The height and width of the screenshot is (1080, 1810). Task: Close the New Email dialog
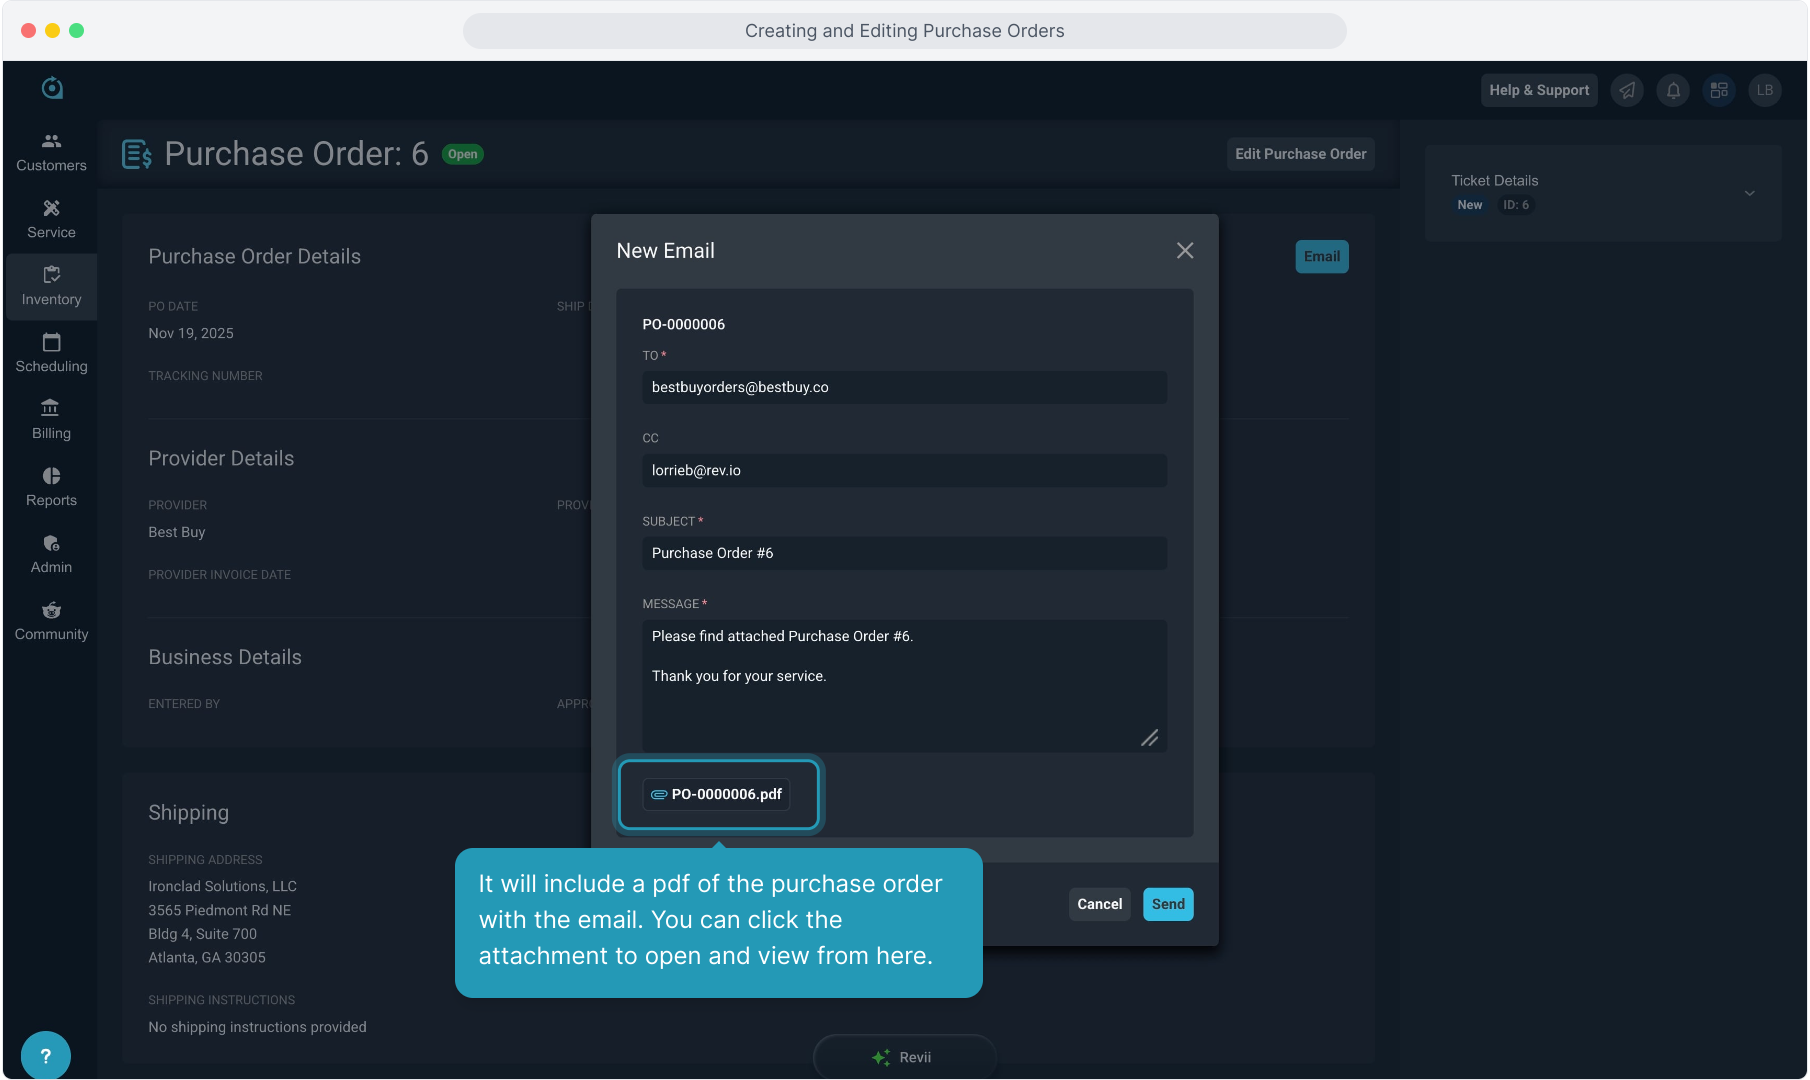coord(1185,251)
